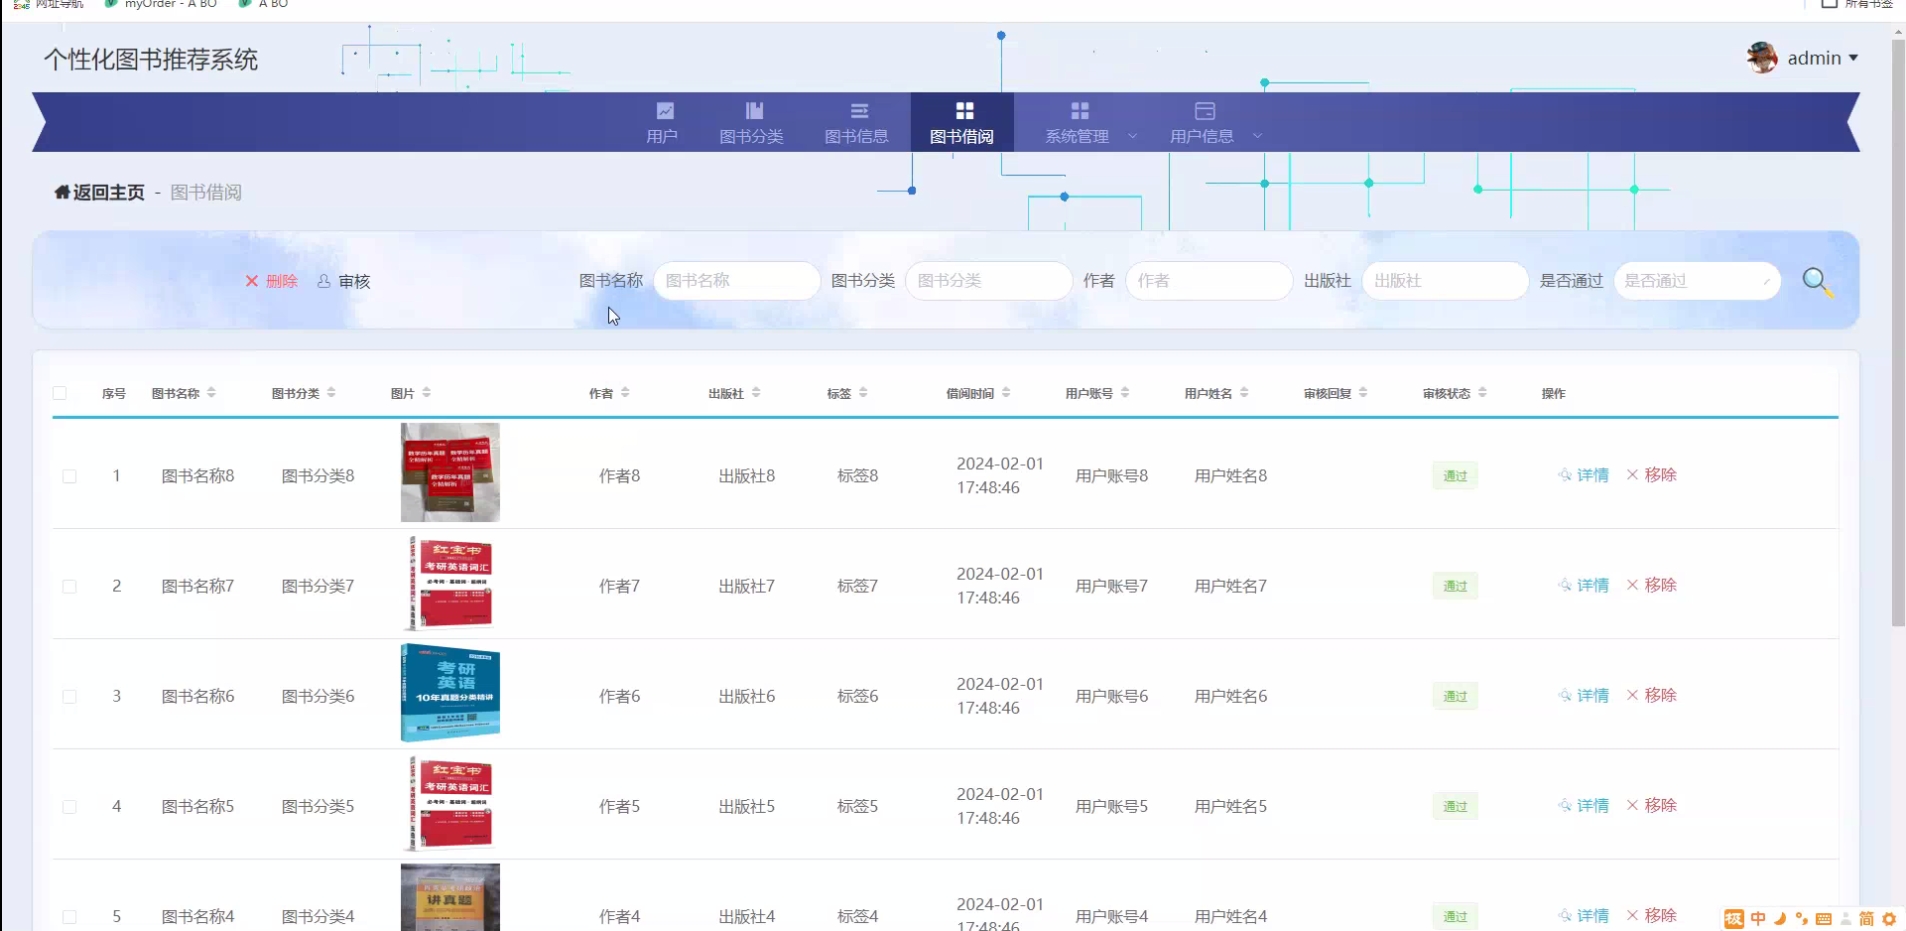
Task: Open the 是否通过 dropdown filter
Action: [x=1696, y=281]
